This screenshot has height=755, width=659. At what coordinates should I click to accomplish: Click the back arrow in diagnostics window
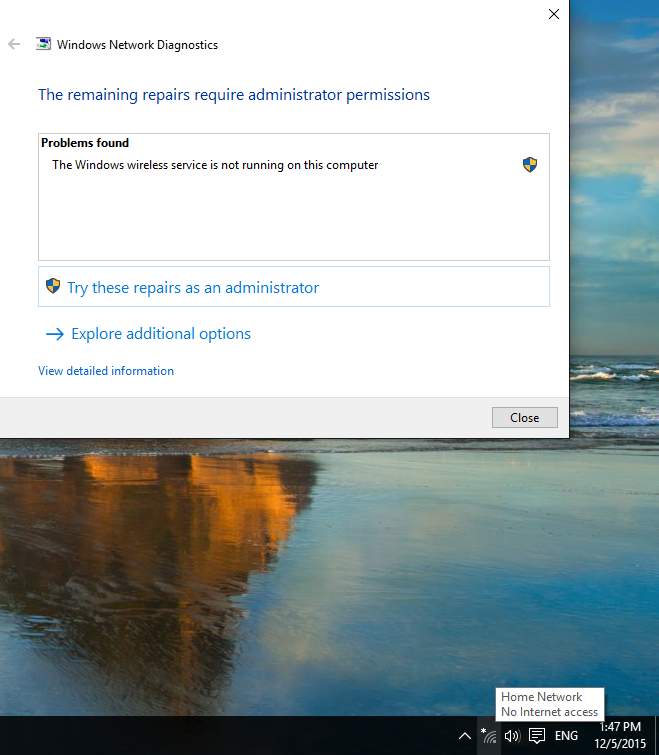tap(14, 44)
